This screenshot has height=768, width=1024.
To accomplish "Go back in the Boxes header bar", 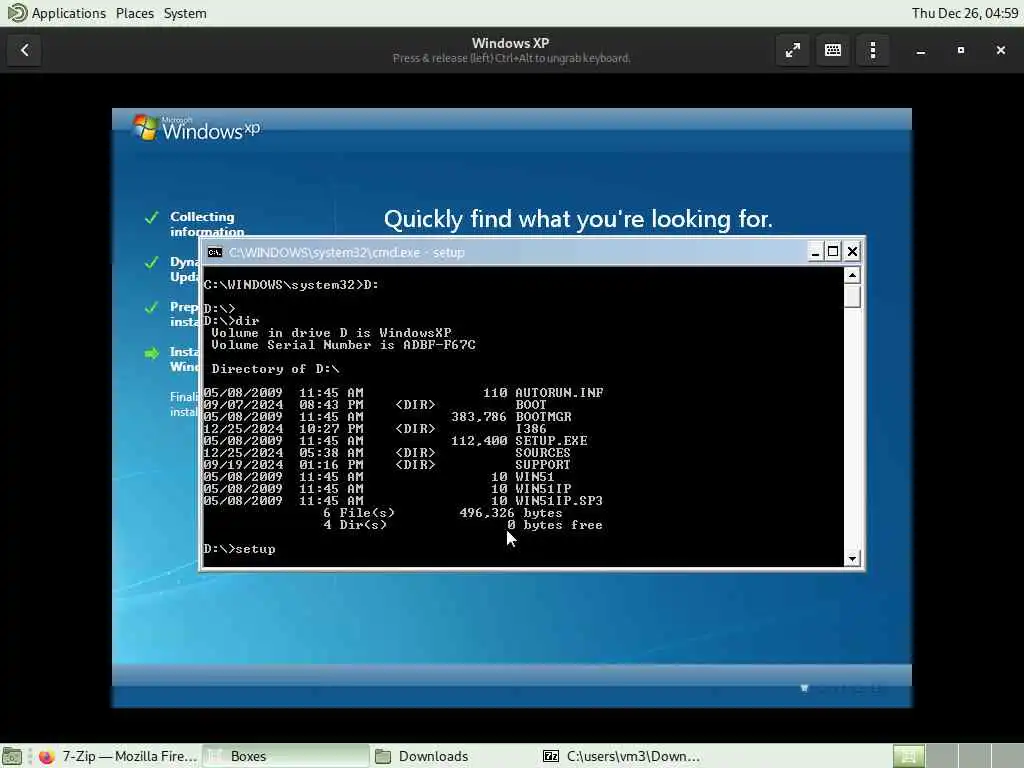I will click(25, 50).
